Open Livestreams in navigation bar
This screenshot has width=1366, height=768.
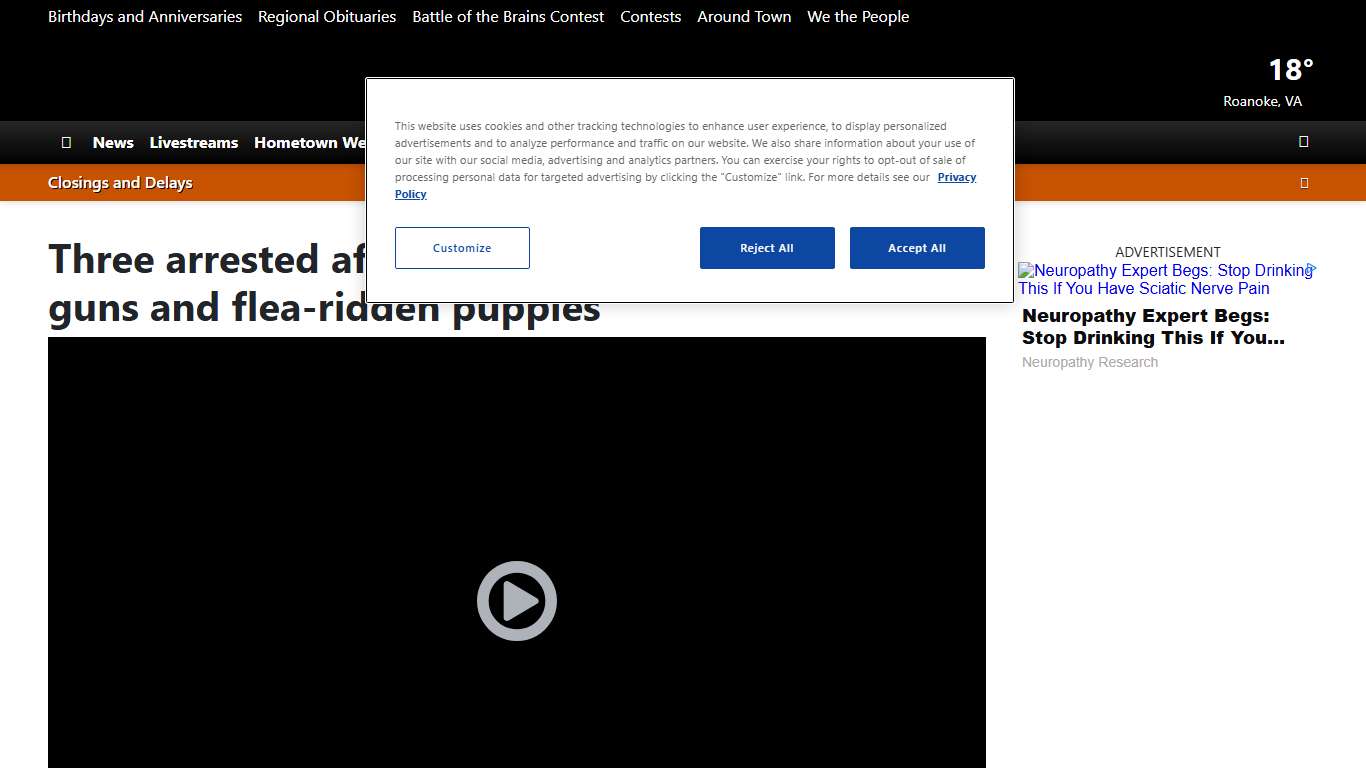coord(194,143)
